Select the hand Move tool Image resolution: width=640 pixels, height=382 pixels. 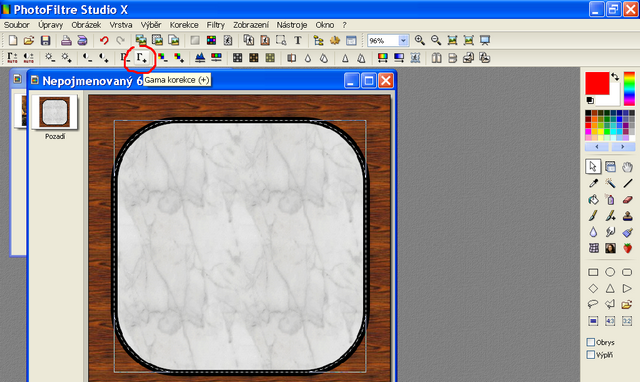click(x=627, y=167)
